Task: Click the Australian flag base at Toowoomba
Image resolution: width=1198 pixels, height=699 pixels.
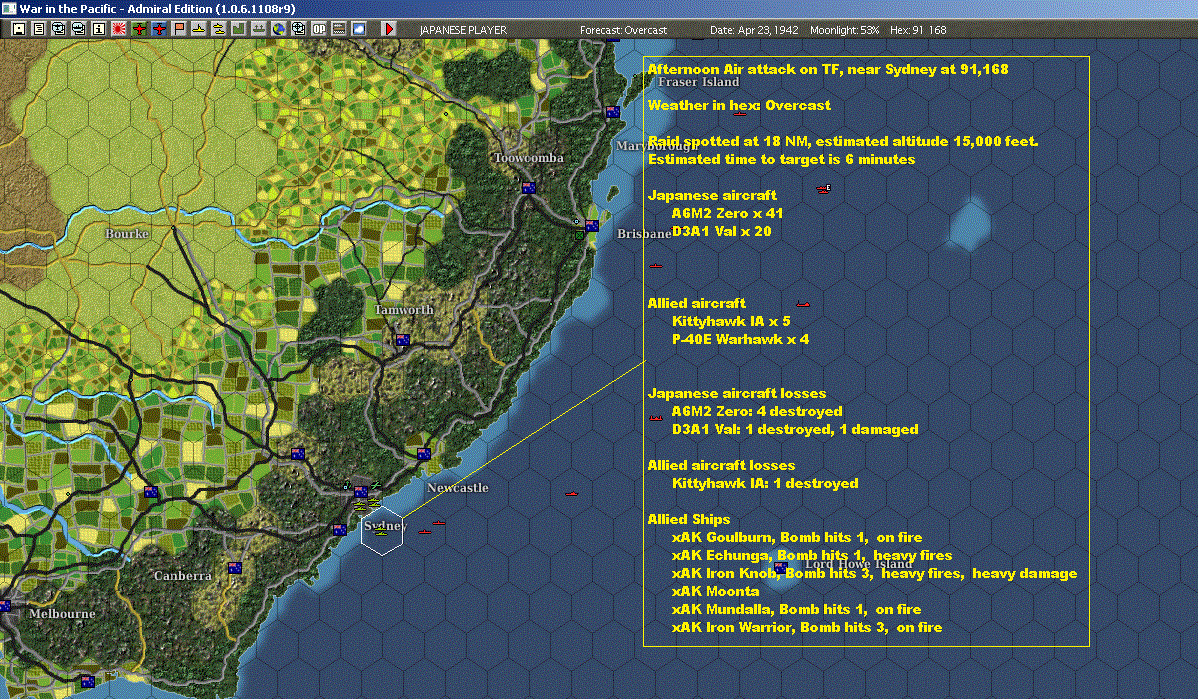Action: click(528, 188)
